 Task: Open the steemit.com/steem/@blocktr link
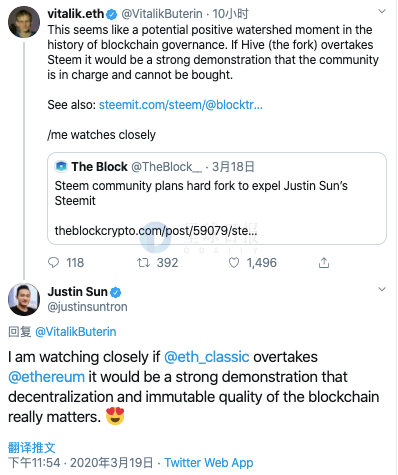pyautogui.click(x=181, y=105)
